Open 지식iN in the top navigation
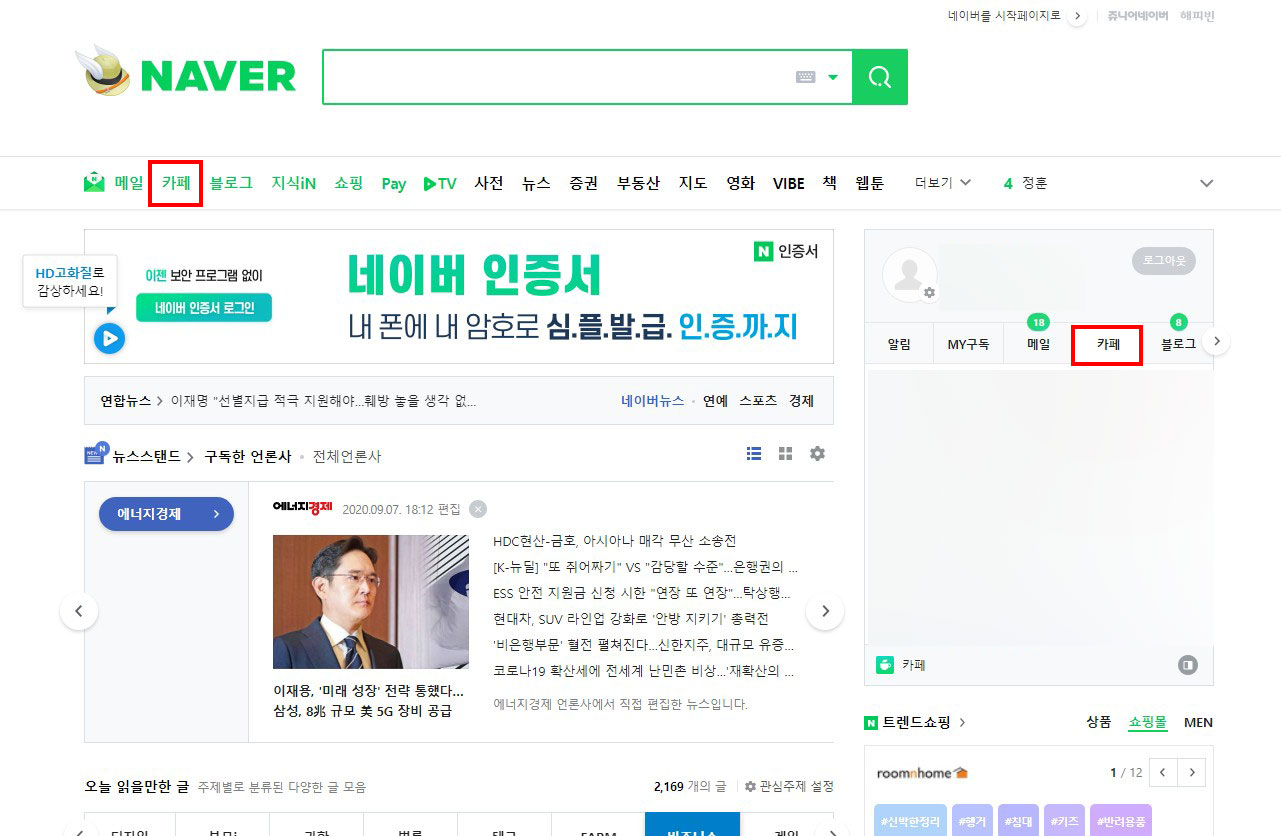Viewport: 1281px width, 836px height. [x=294, y=183]
